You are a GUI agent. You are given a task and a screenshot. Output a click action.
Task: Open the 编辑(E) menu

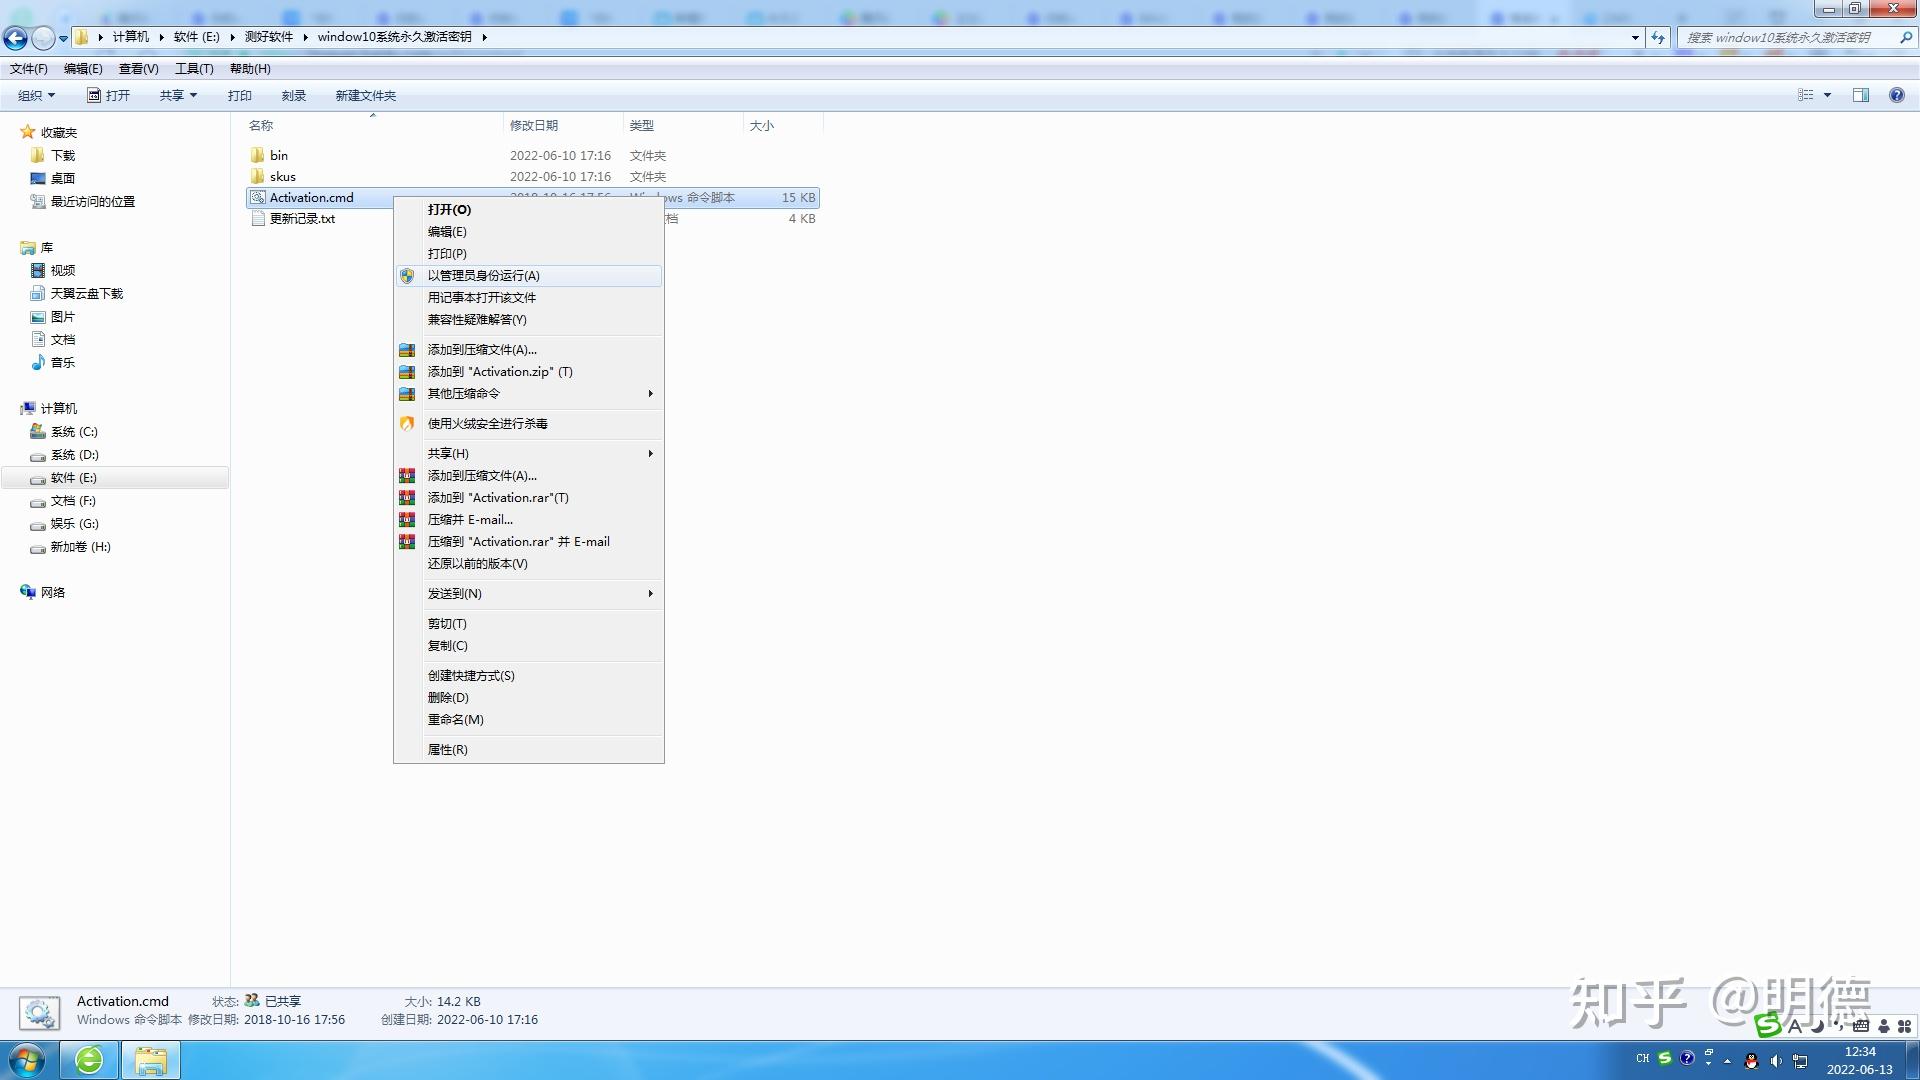pos(83,69)
